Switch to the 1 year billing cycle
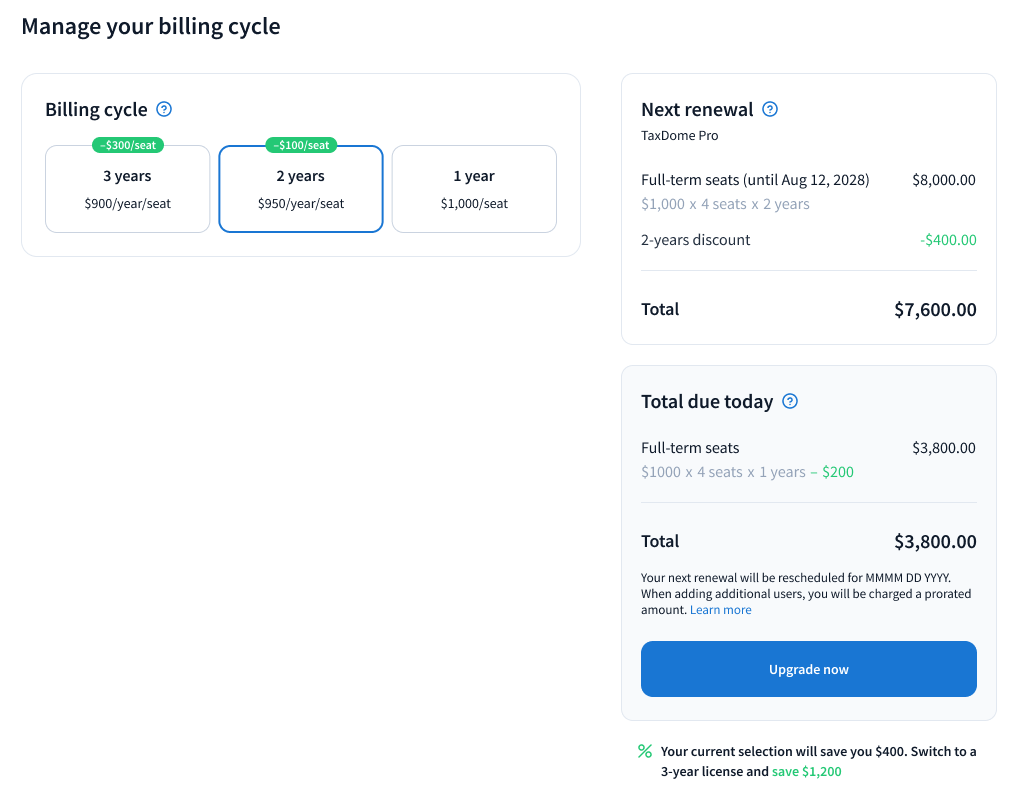The width and height of the screenshot is (1022, 794). (x=474, y=189)
